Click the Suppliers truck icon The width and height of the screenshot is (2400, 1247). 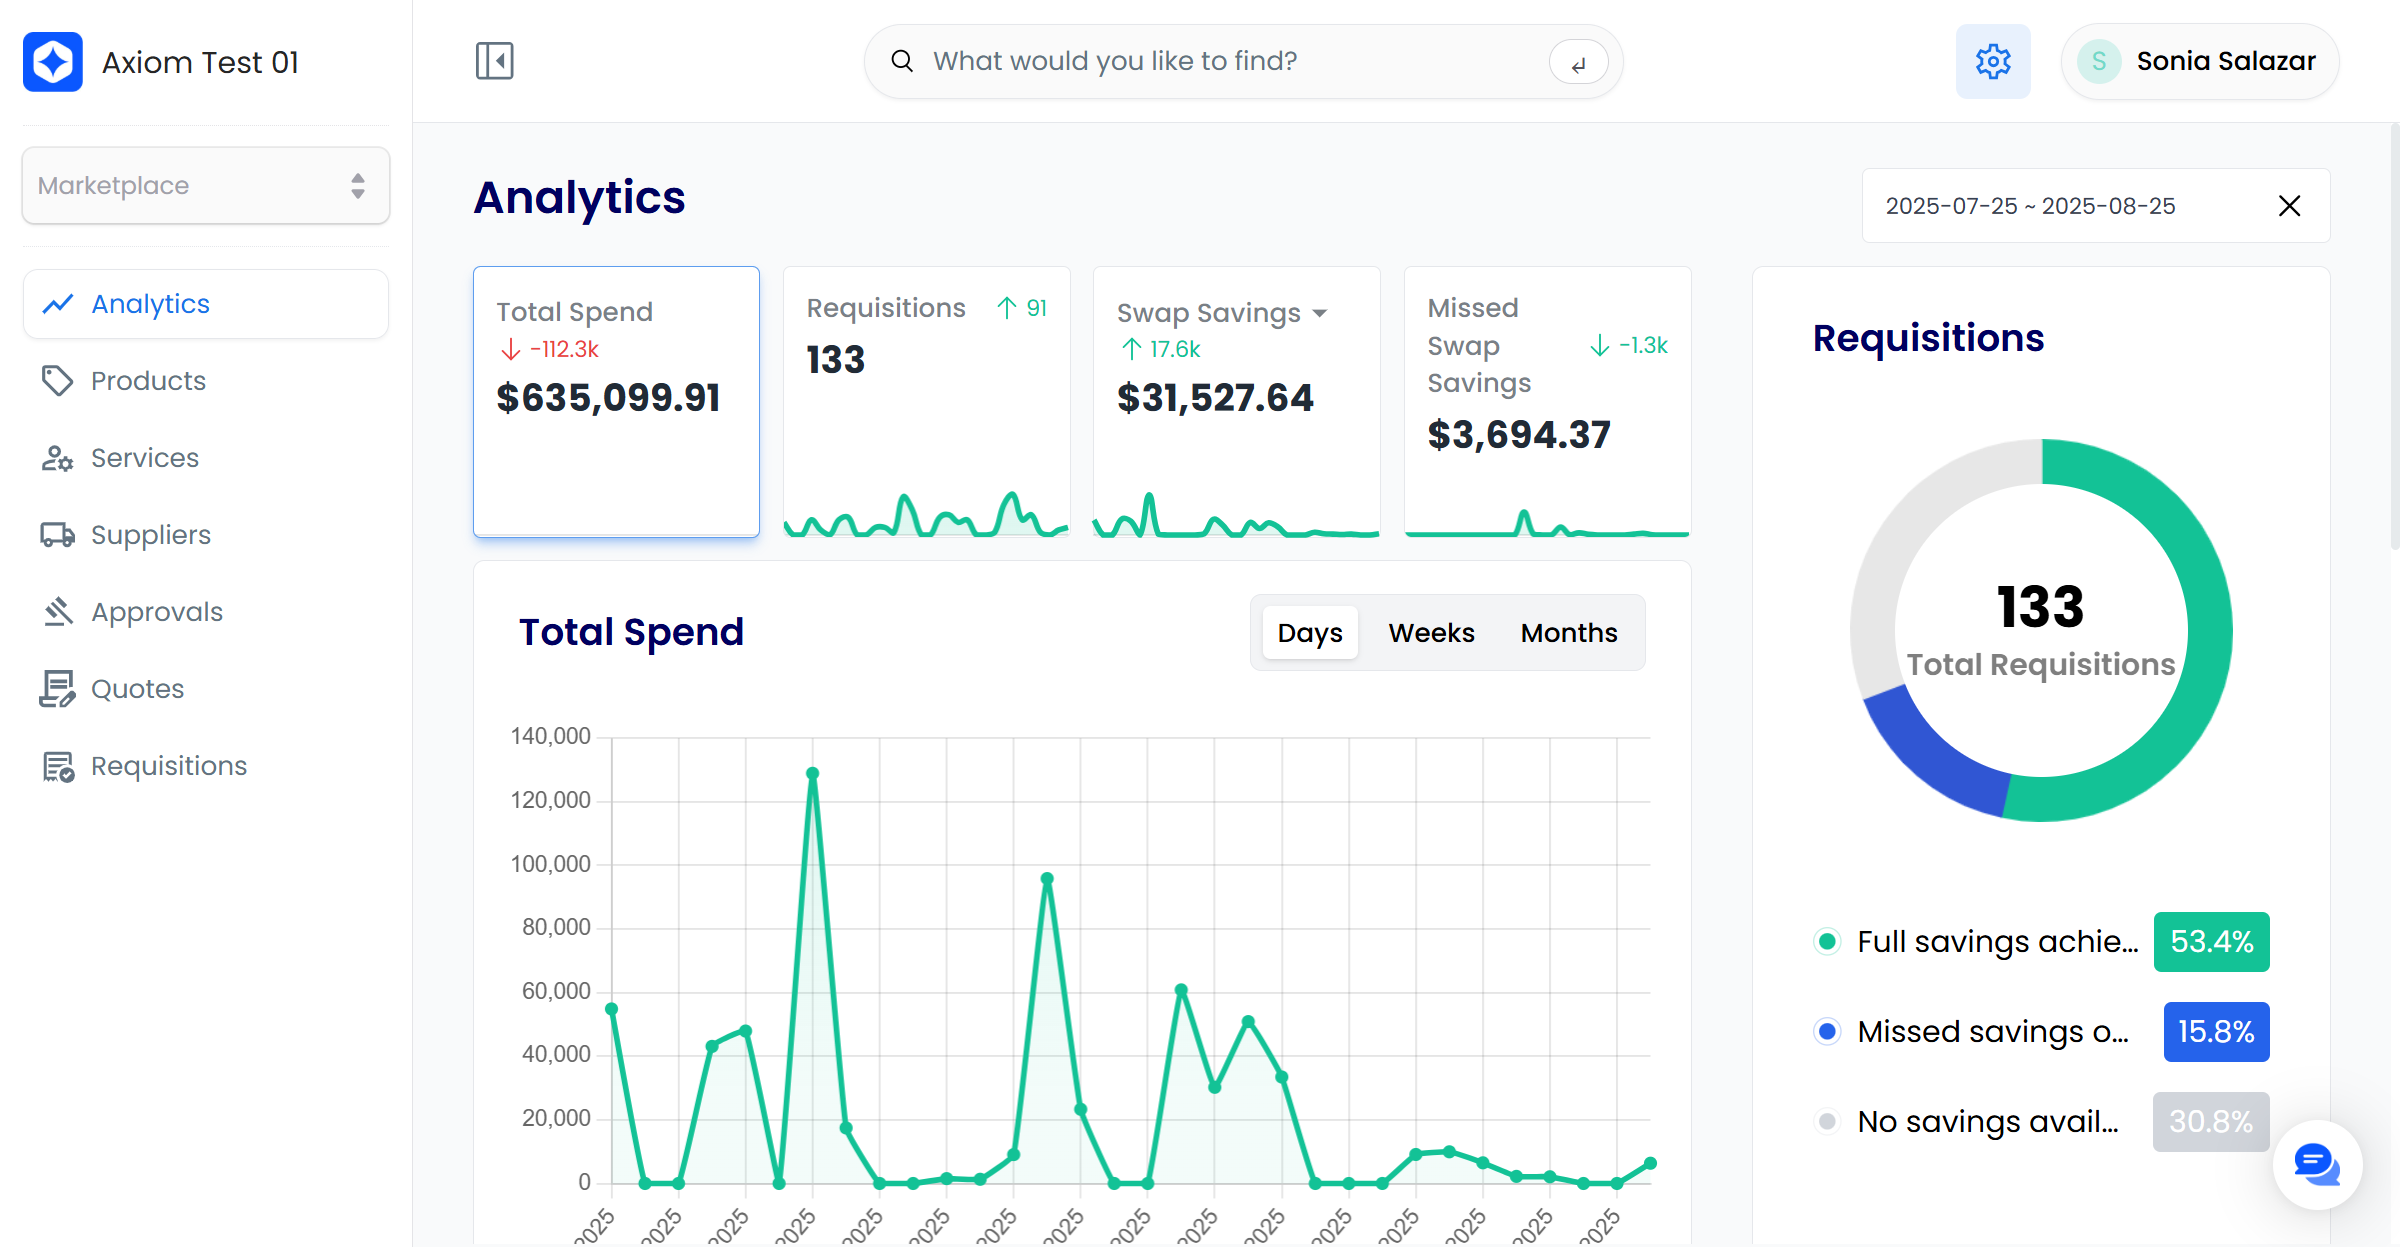(57, 535)
